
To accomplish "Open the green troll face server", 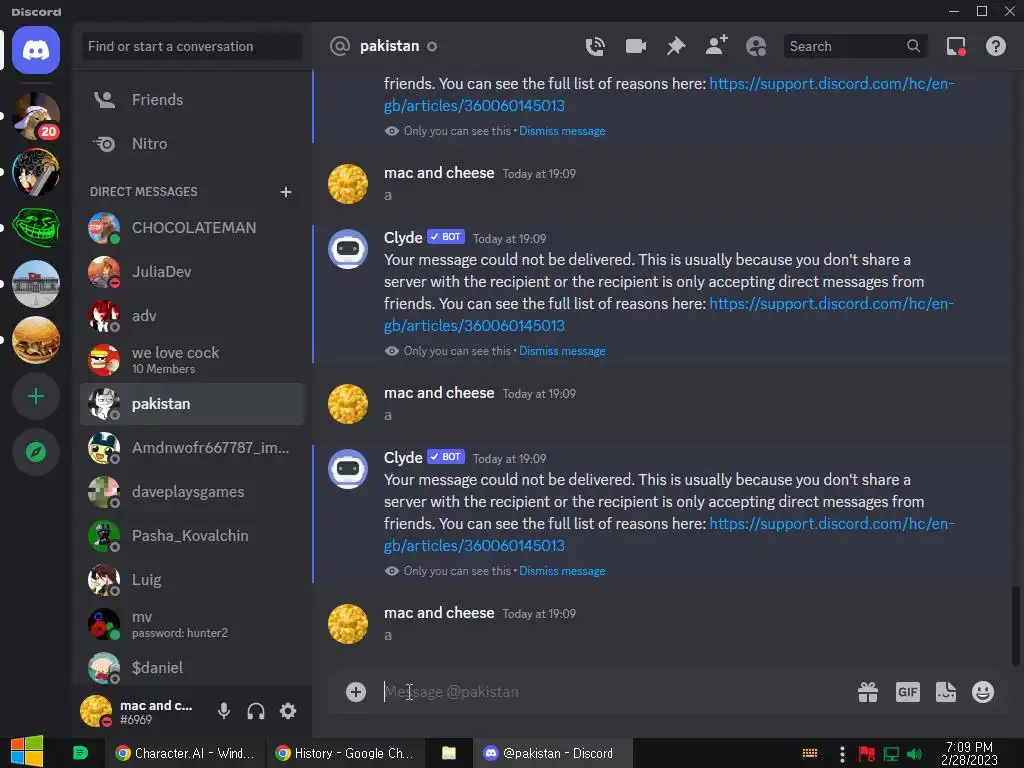I will (x=36, y=227).
